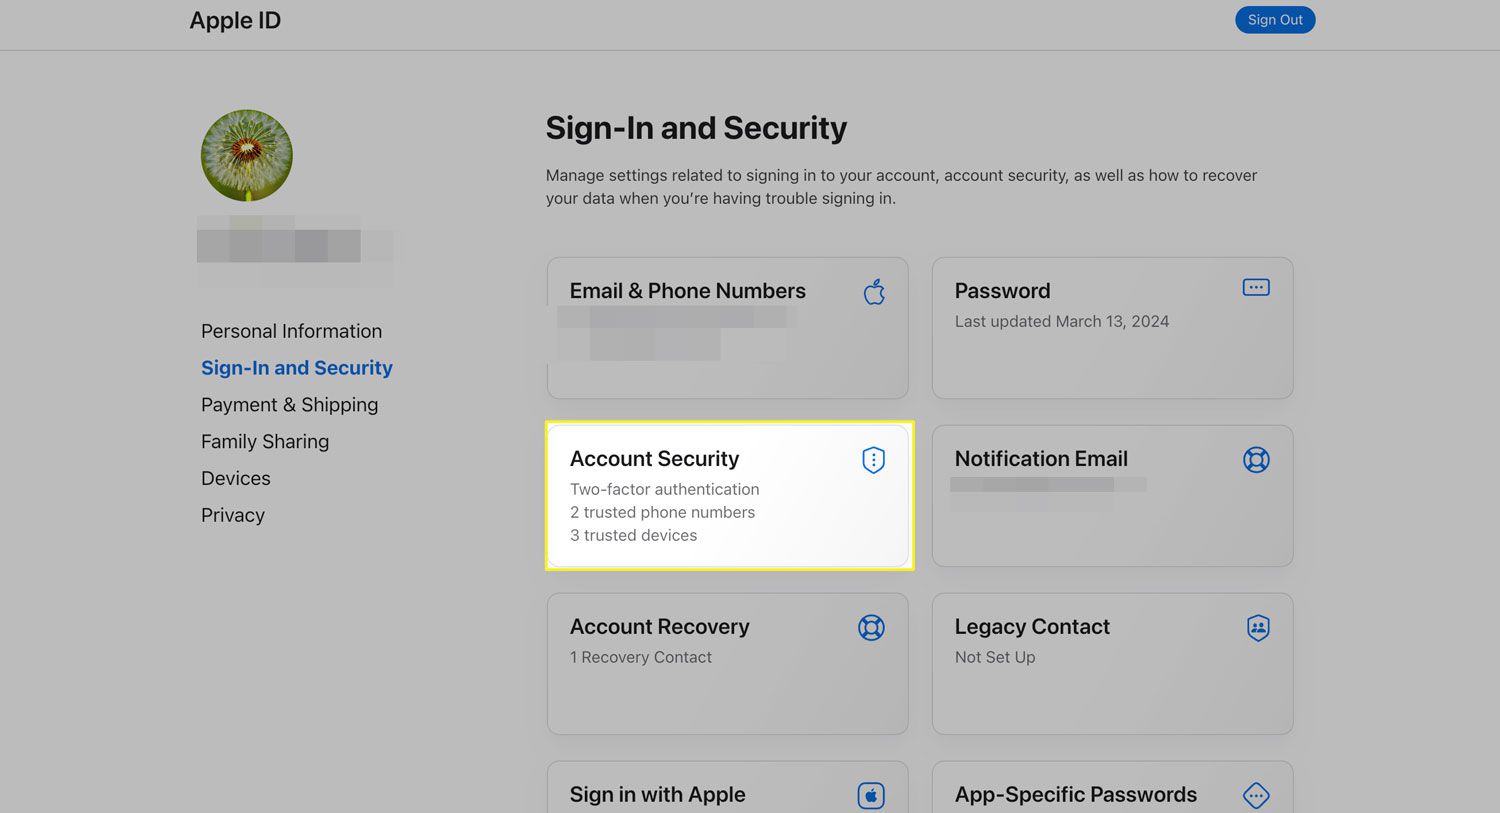Navigate to Privacy in the sidebar
Screen dimensions: 1500x813
pyautogui.click(x=233, y=516)
